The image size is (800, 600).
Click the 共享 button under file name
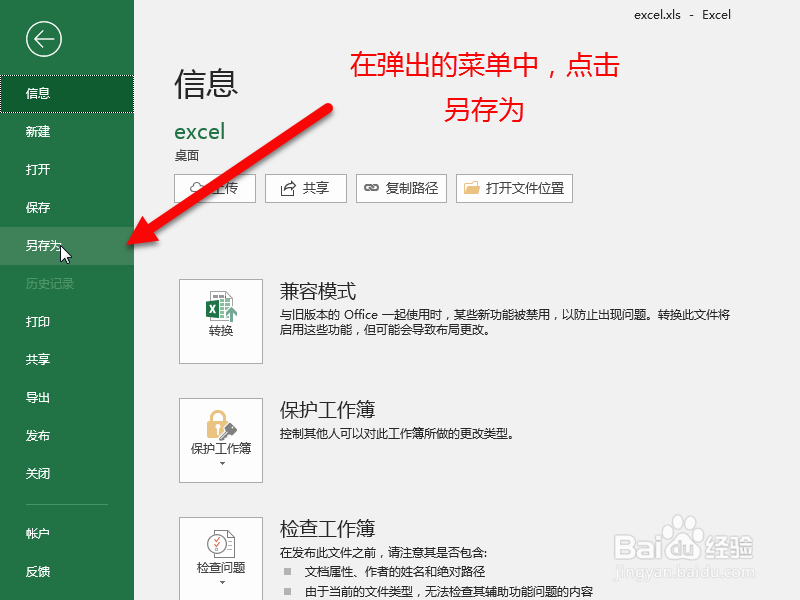[x=306, y=188]
